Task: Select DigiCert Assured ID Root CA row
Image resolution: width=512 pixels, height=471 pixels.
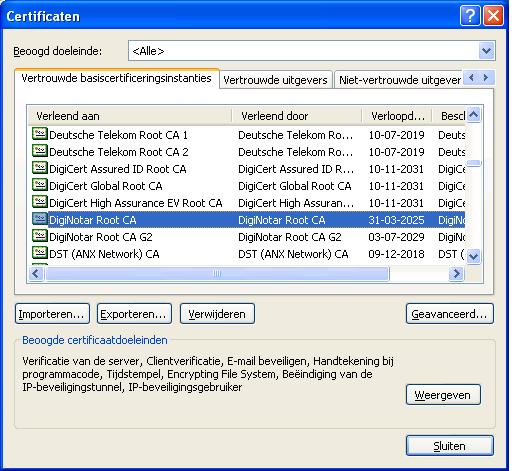Action: 248,169
